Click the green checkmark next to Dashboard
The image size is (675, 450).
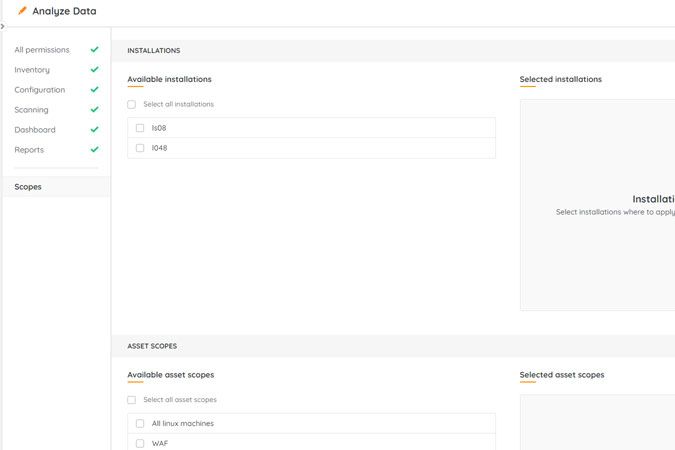tap(94, 129)
